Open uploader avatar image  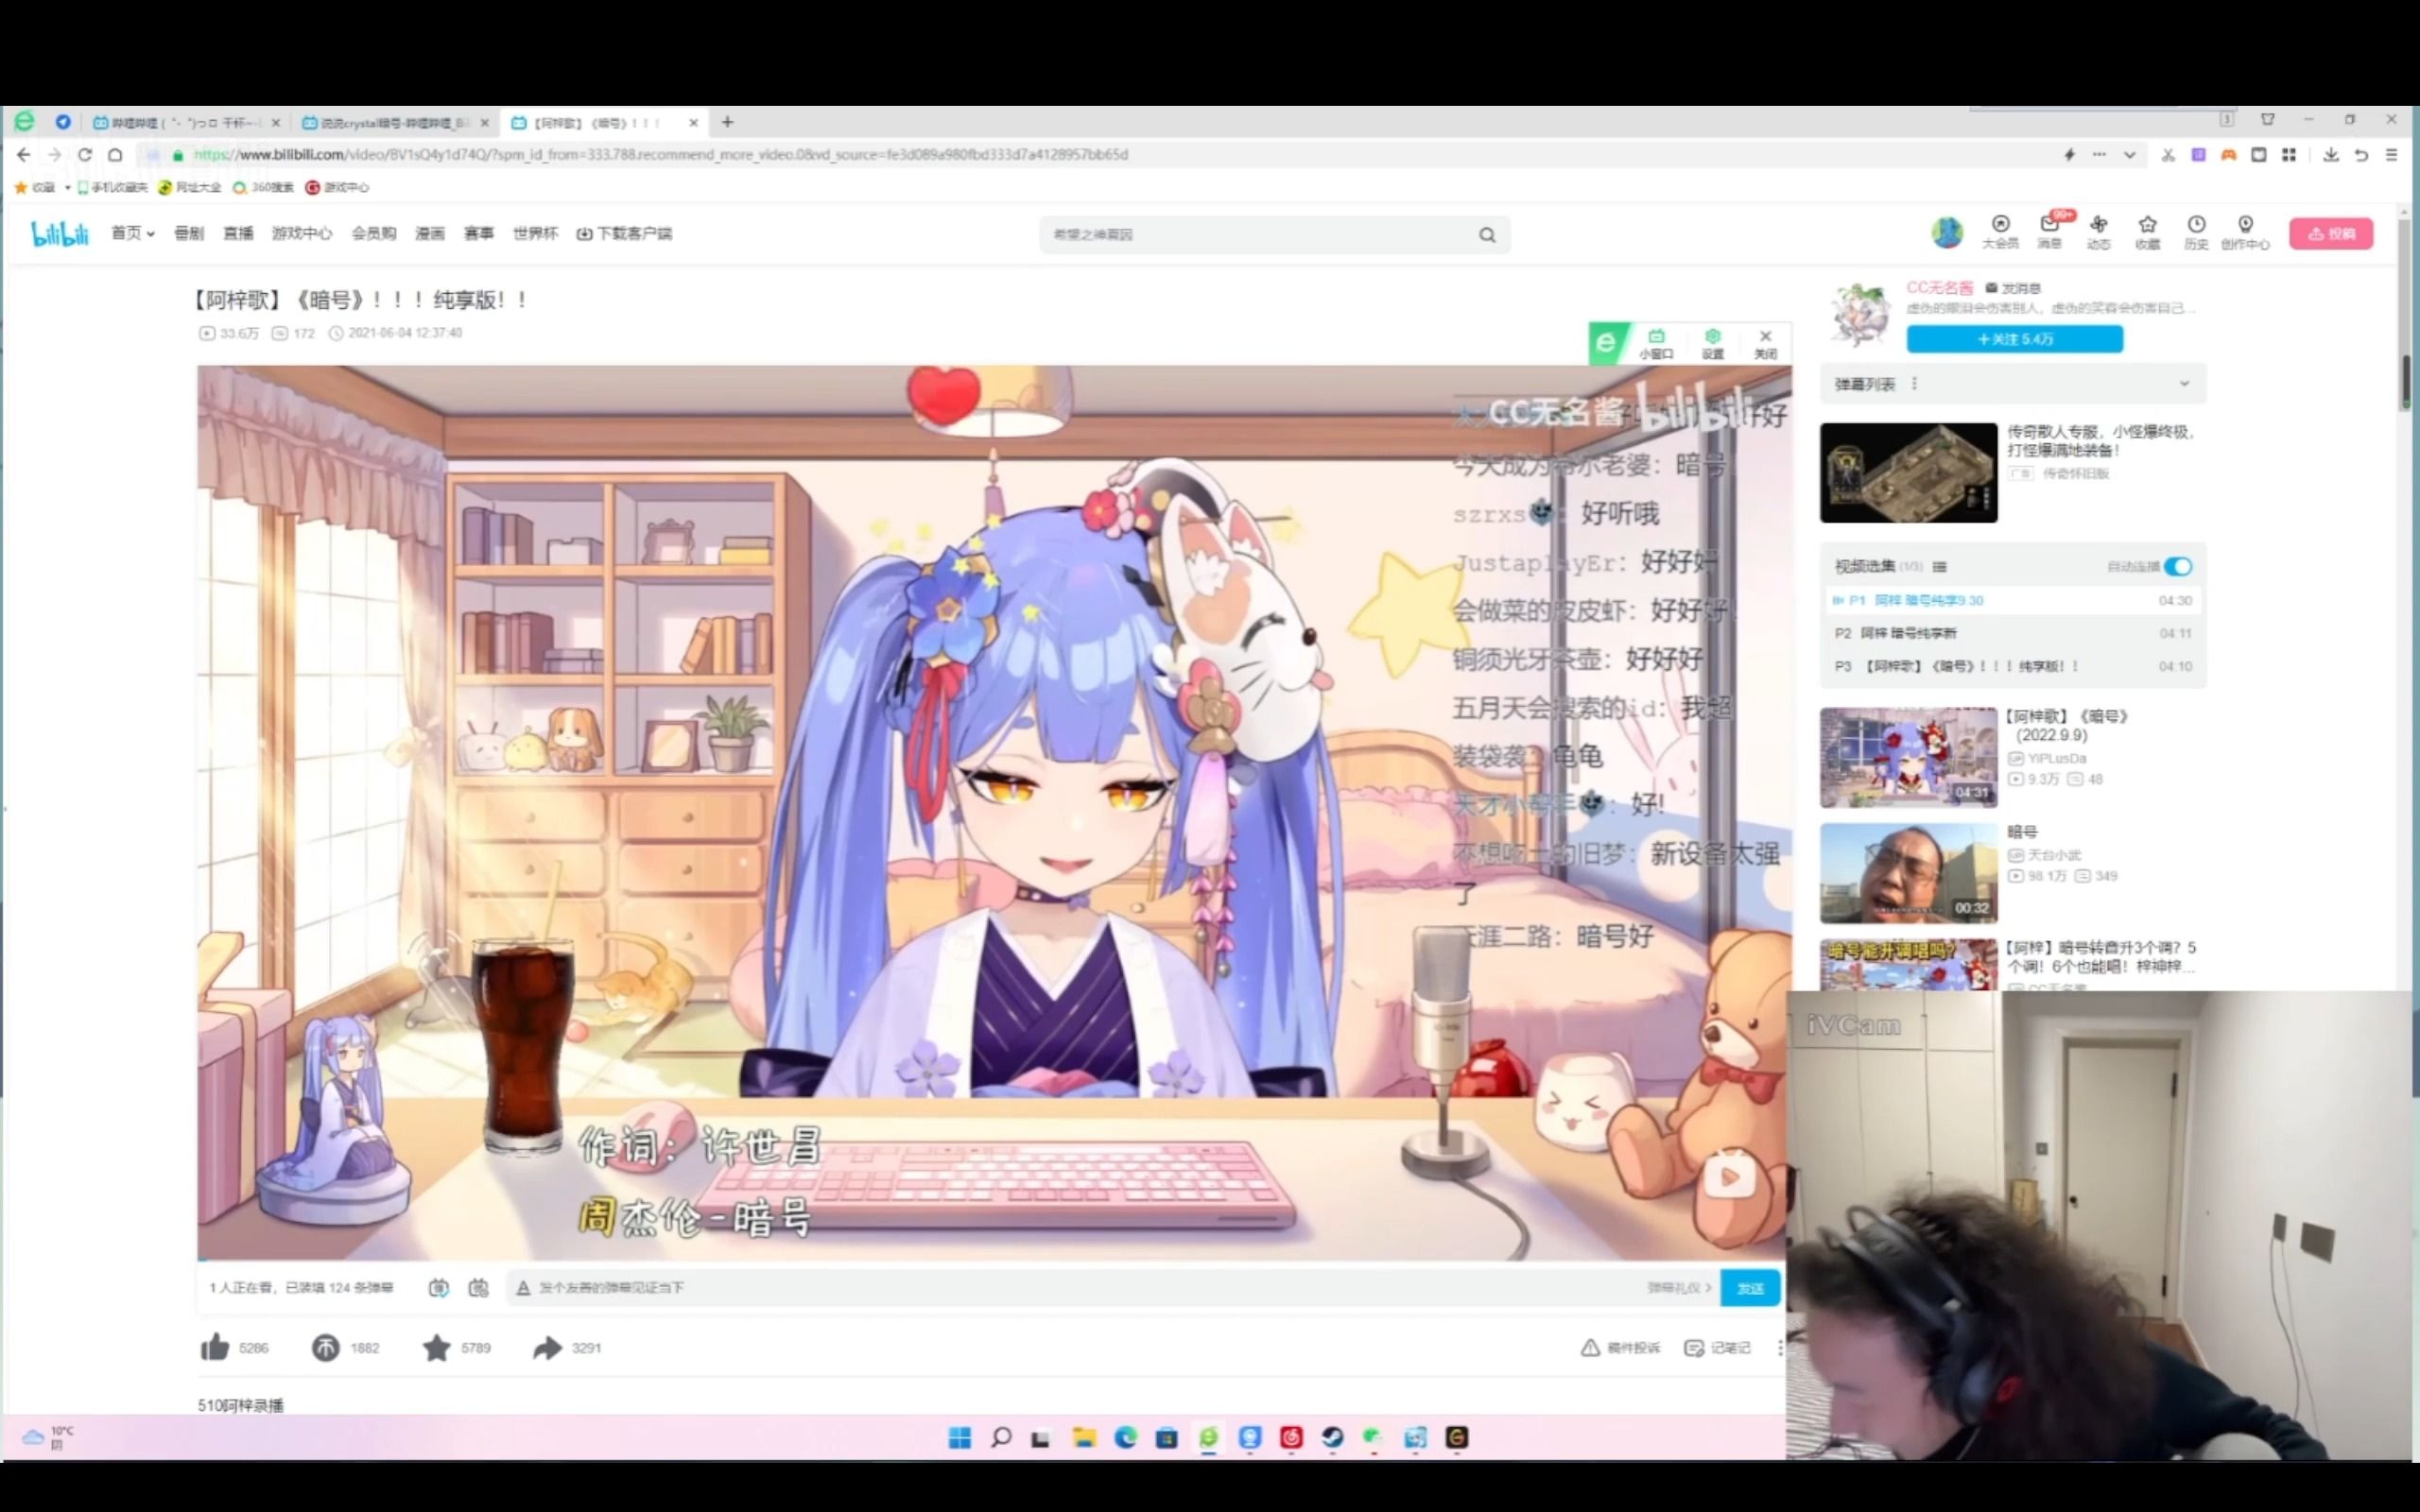tap(1860, 314)
